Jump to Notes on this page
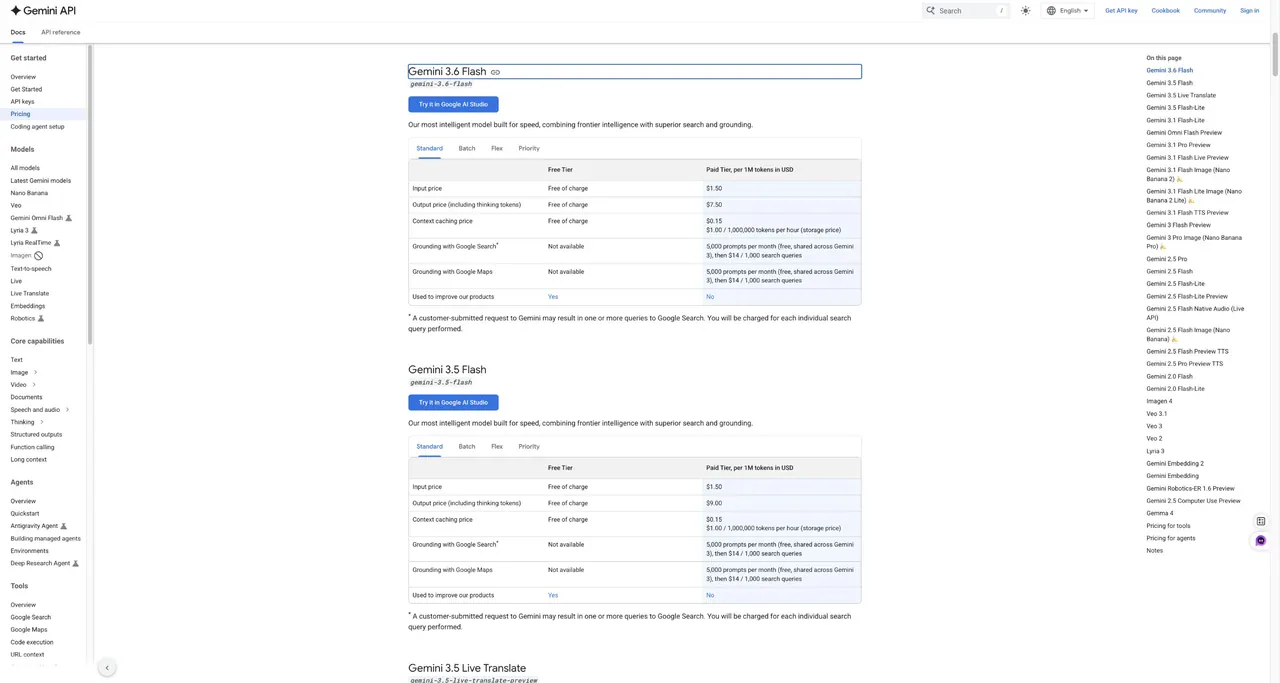 [1155, 551]
